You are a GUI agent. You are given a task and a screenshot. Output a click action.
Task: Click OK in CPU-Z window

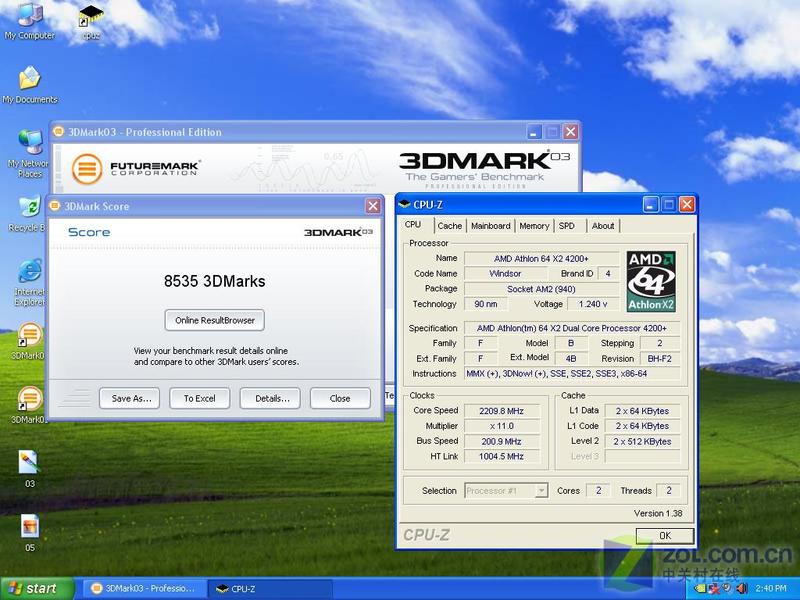pyautogui.click(x=665, y=536)
